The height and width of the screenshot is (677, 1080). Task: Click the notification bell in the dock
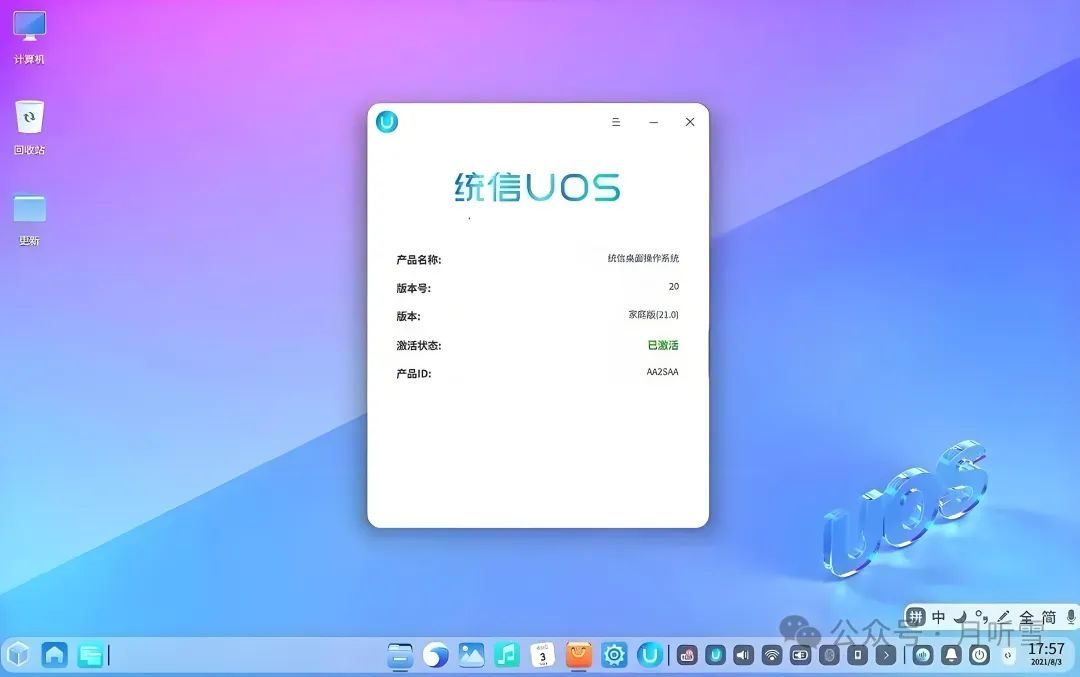(x=952, y=656)
